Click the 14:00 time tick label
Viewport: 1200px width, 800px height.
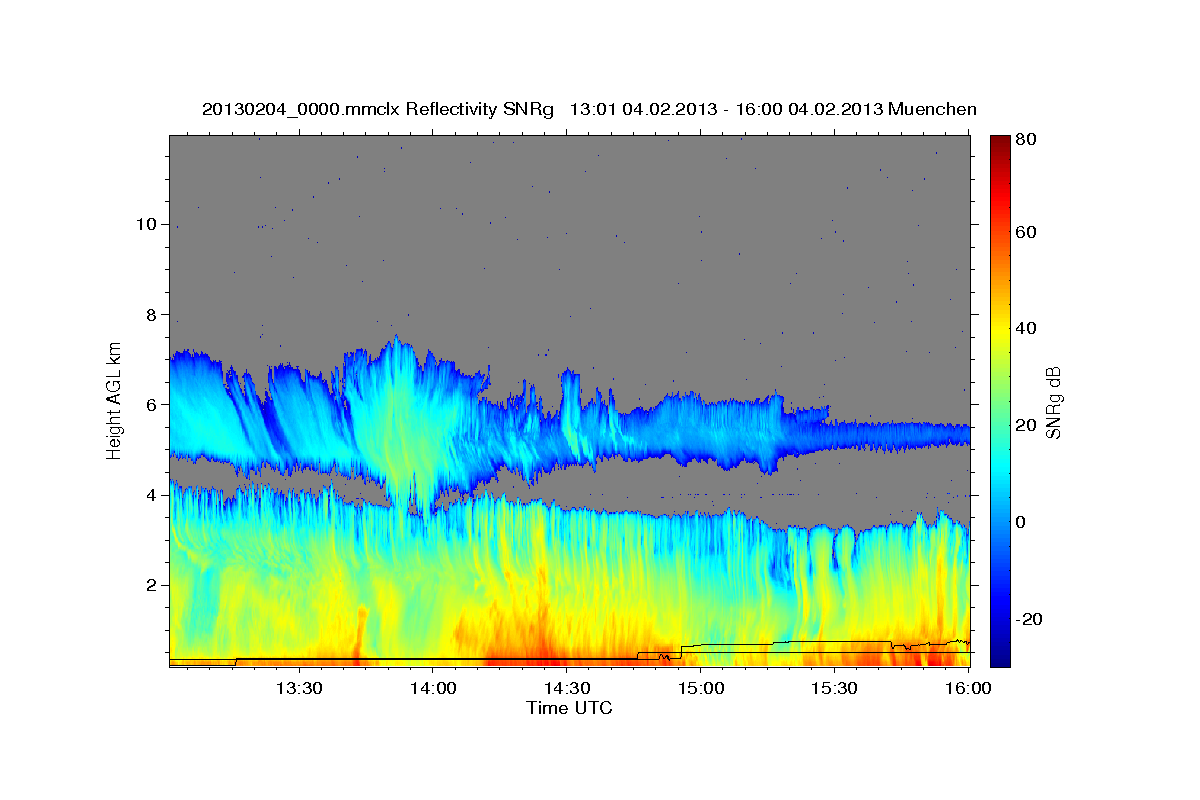point(433,688)
